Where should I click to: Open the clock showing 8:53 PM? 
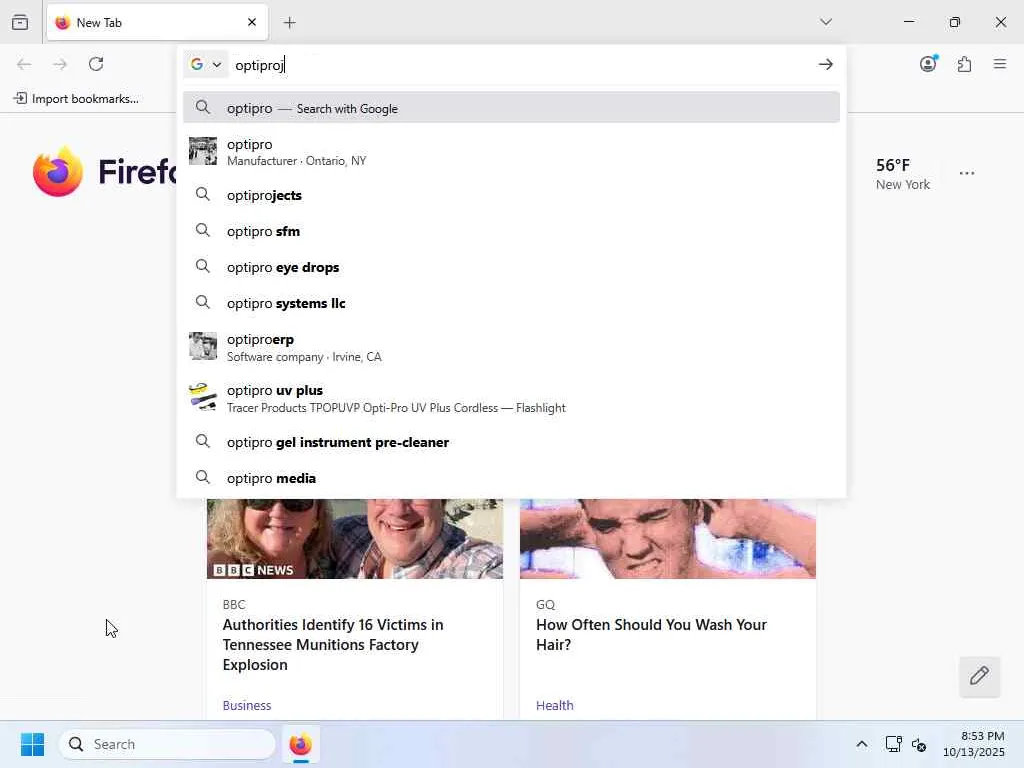pyautogui.click(x=974, y=744)
